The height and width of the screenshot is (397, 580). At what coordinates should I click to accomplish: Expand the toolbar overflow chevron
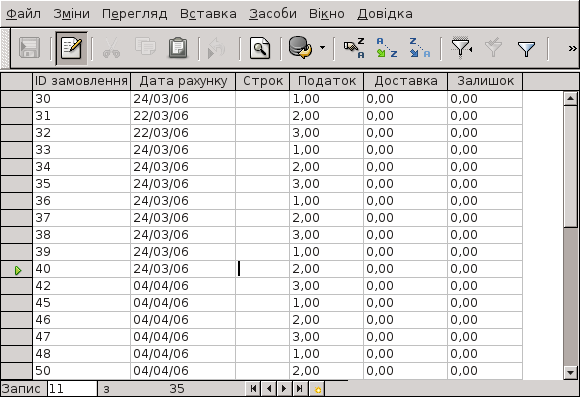[x=572, y=48]
